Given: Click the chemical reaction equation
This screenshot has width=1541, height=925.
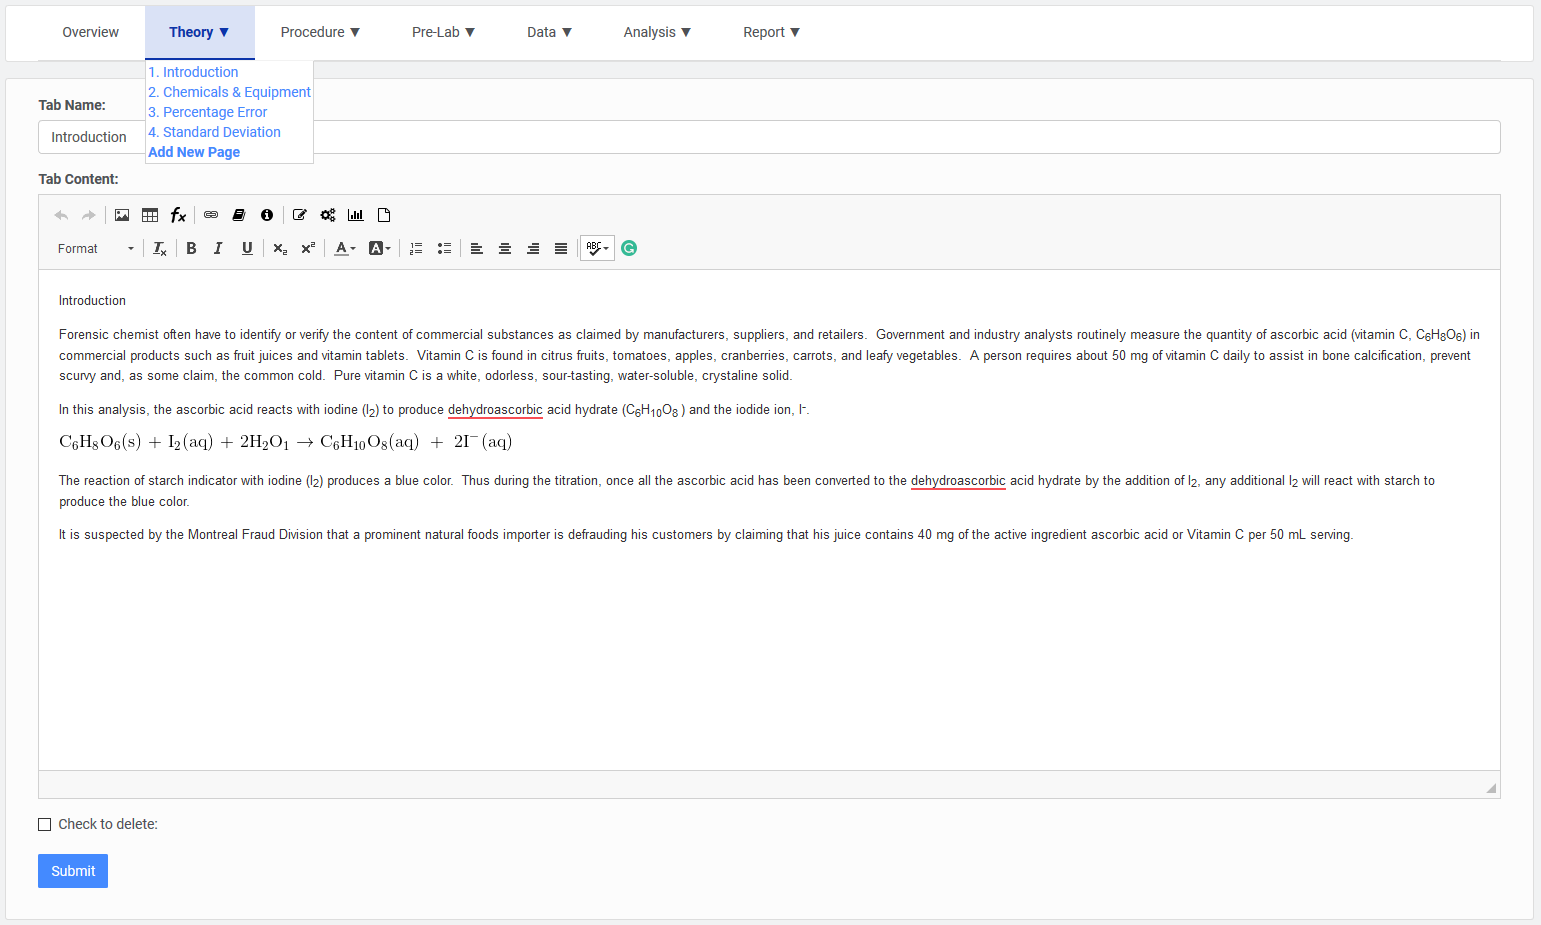Looking at the screenshot, I should [286, 442].
